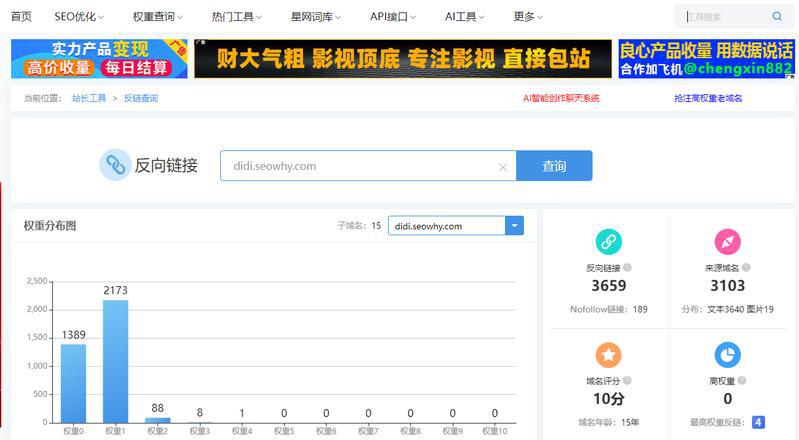The height and width of the screenshot is (440, 799).
Task: Open the help tooltip icon next to 来源域名
Action: tap(746, 267)
